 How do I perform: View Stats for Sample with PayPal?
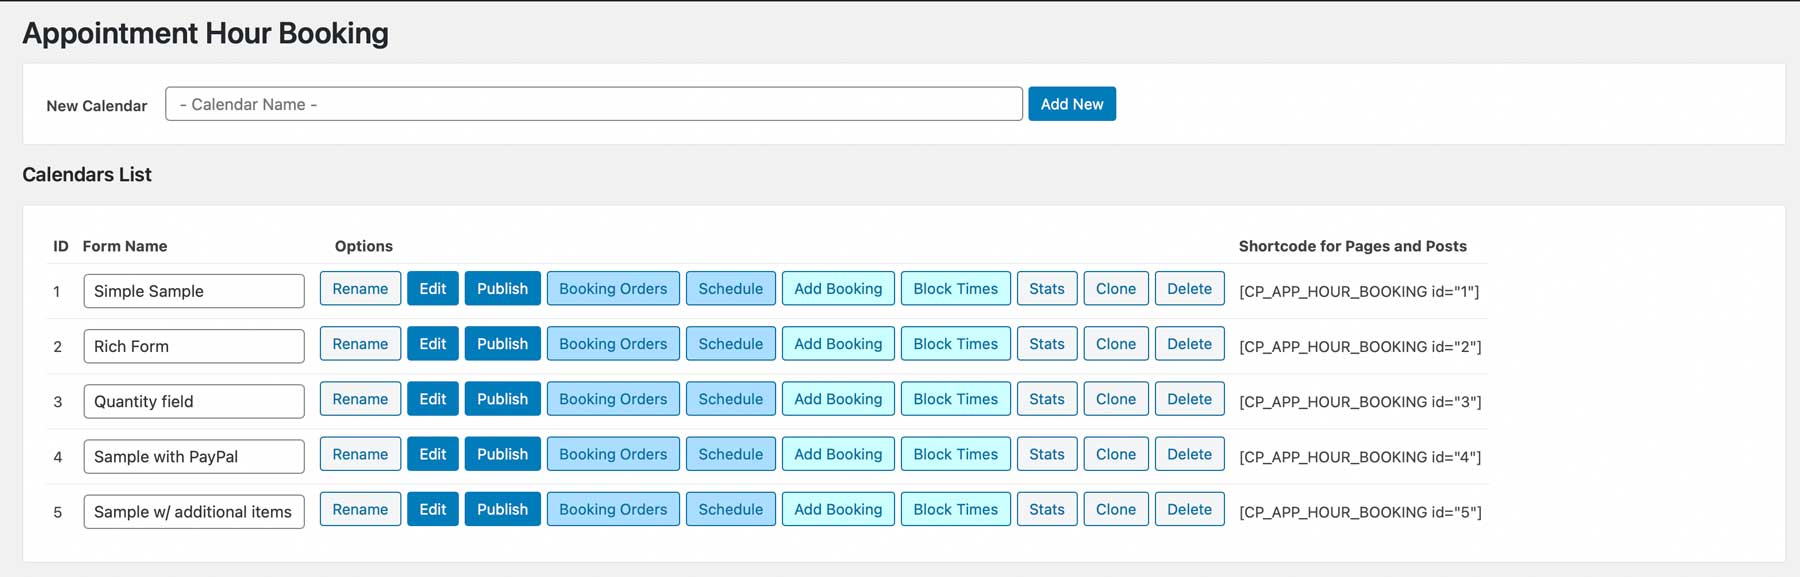1046,454
